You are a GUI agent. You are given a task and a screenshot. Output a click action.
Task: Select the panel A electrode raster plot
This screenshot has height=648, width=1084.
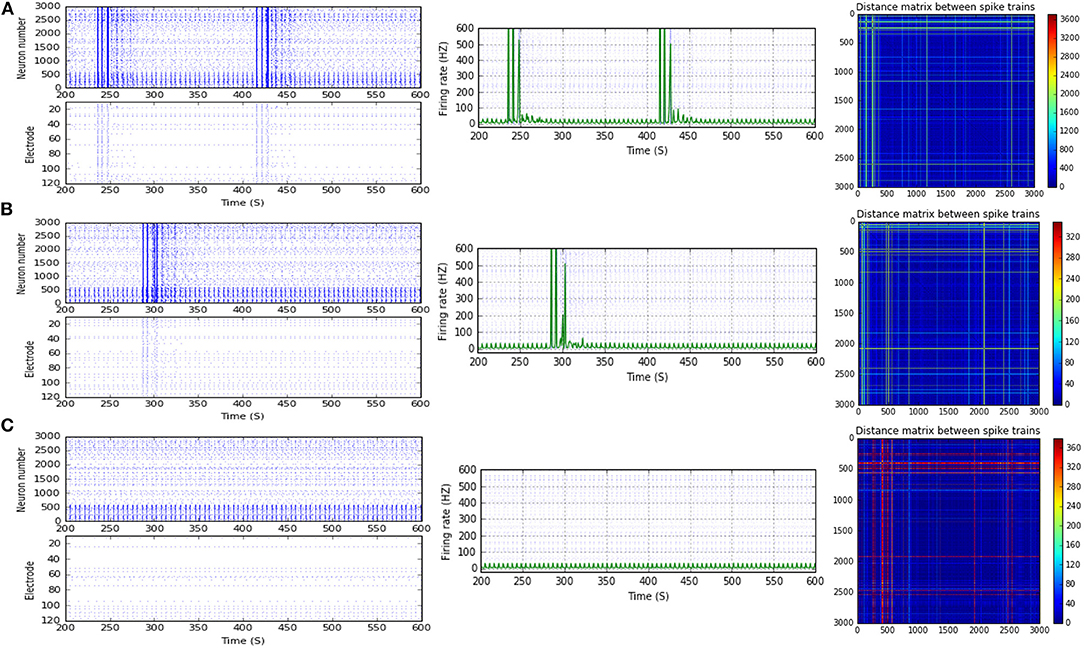243,143
